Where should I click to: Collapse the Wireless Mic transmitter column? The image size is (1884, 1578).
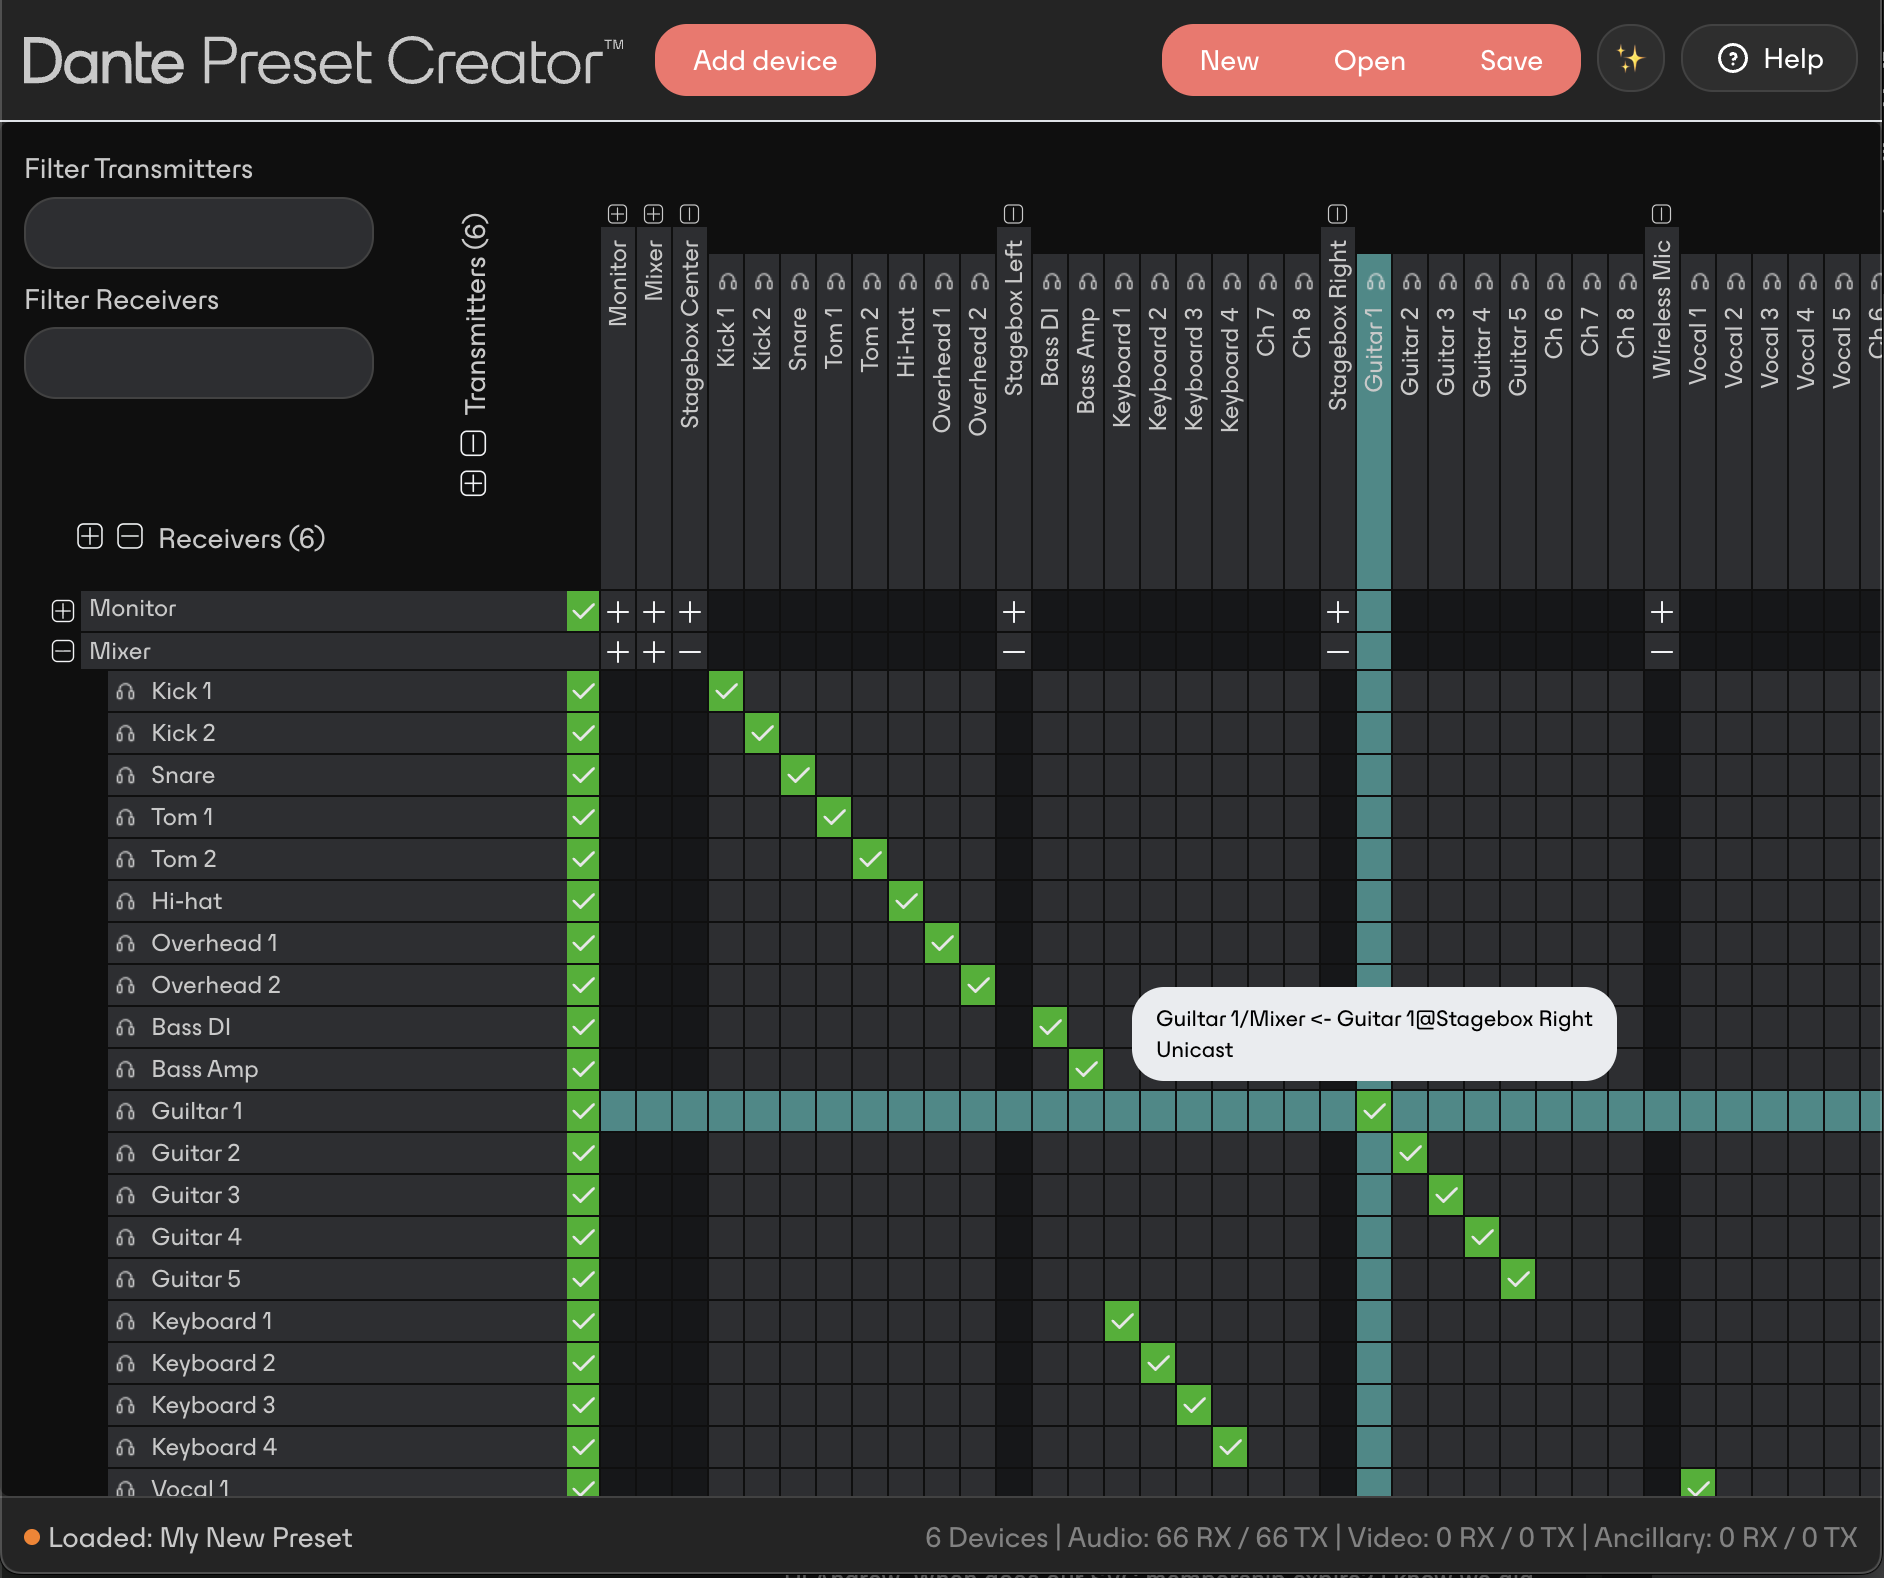(x=1662, y=214)
